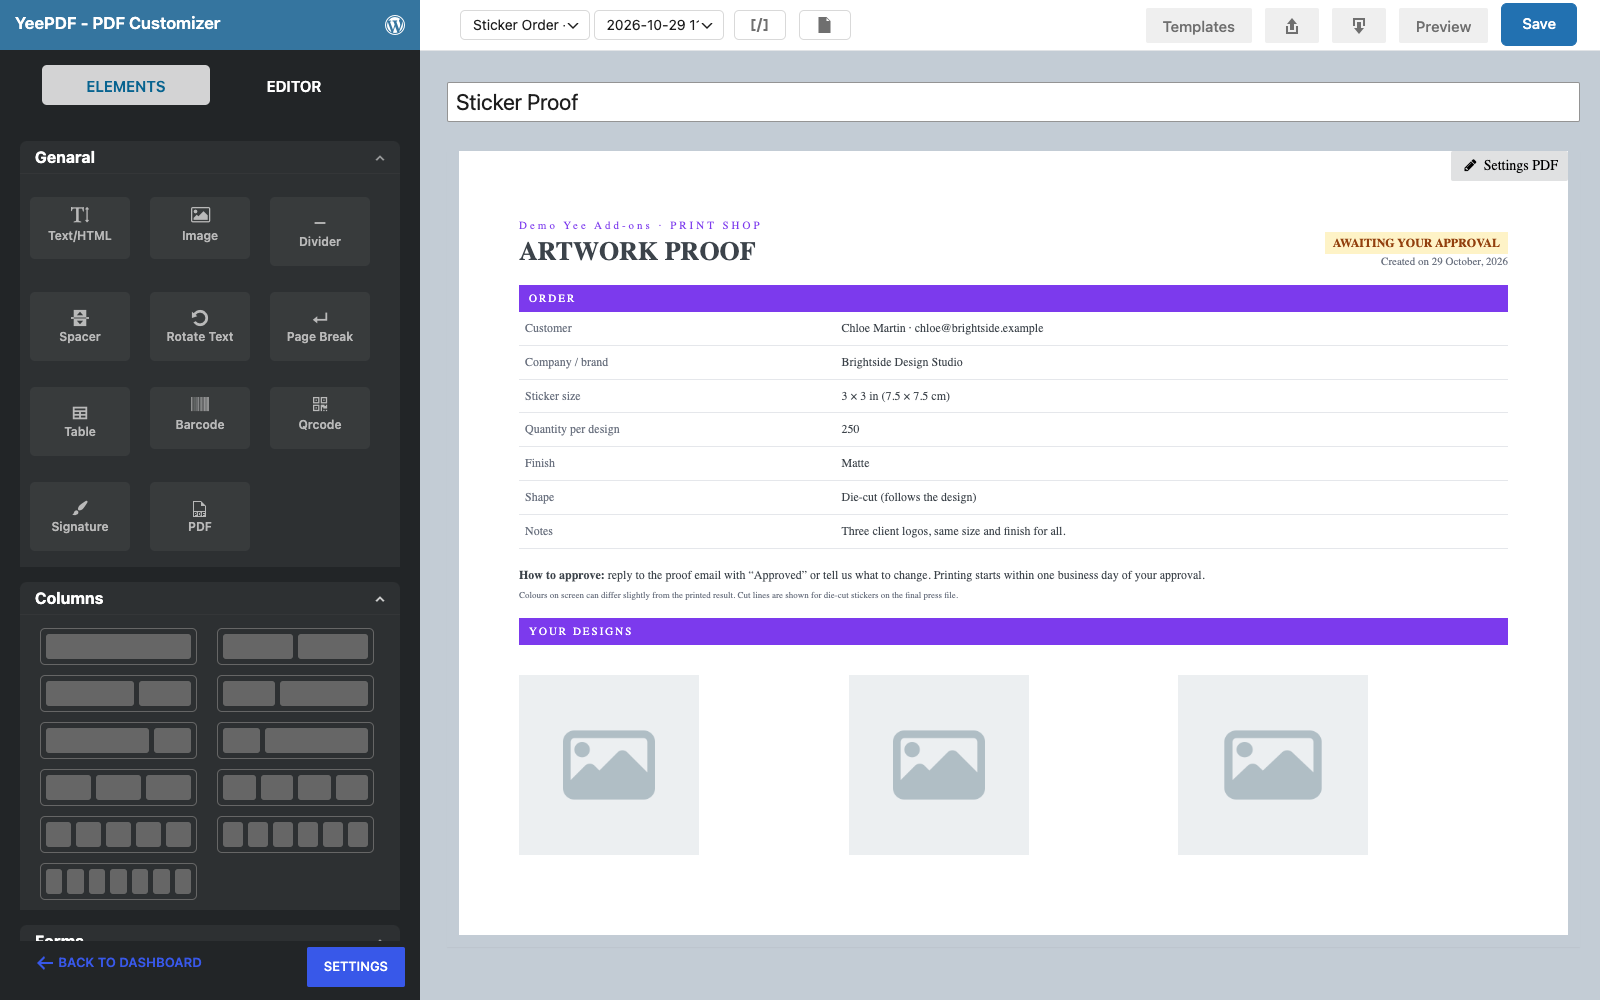Image resolution: width=1600 pixels, height=1000 pixels.
Task: Add an Image element
Action: click(x=200, y=227)
